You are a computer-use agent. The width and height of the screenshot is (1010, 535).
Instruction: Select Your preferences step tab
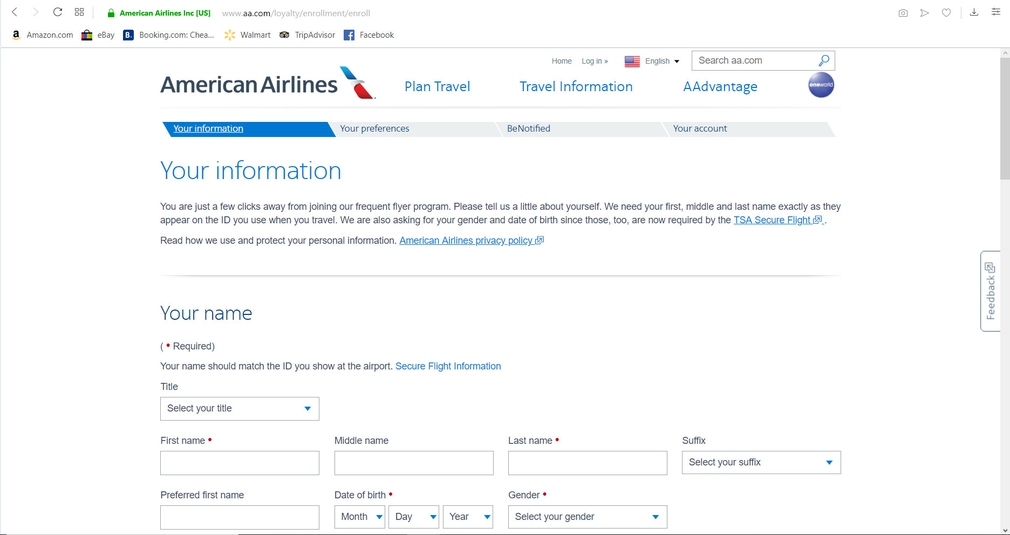coord(415,129)
